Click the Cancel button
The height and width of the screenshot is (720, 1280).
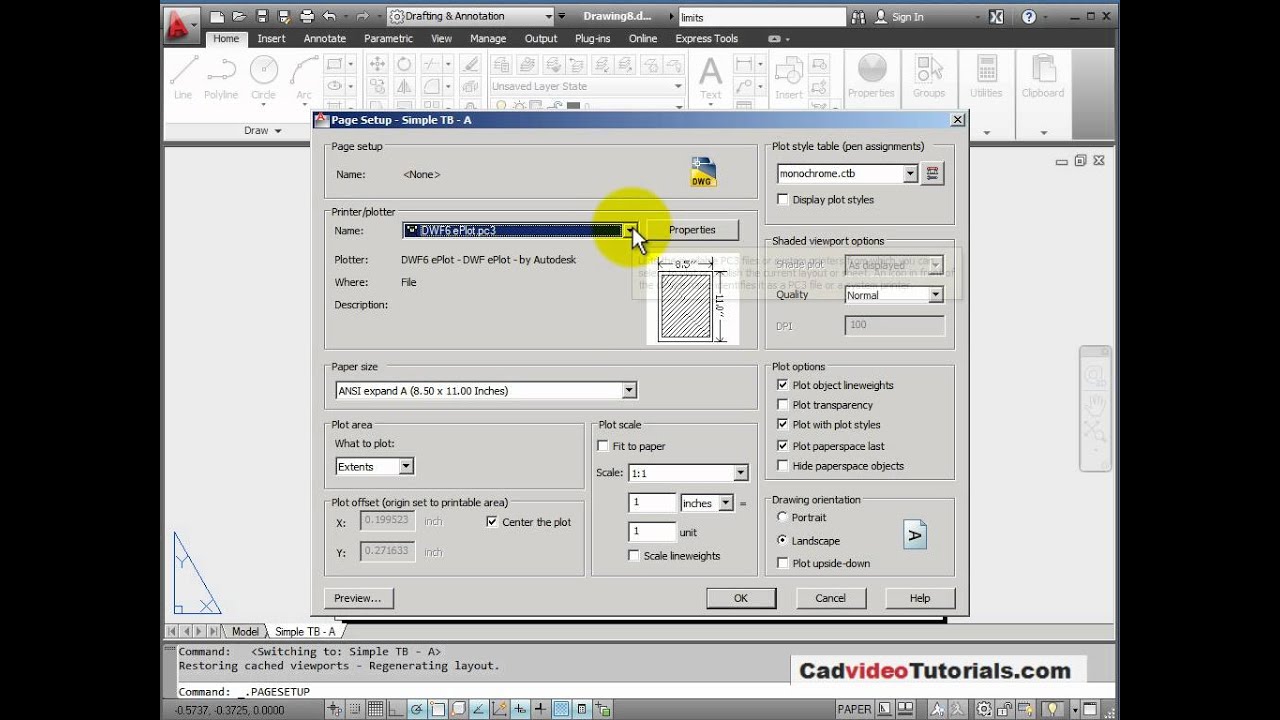coord(830,598)
